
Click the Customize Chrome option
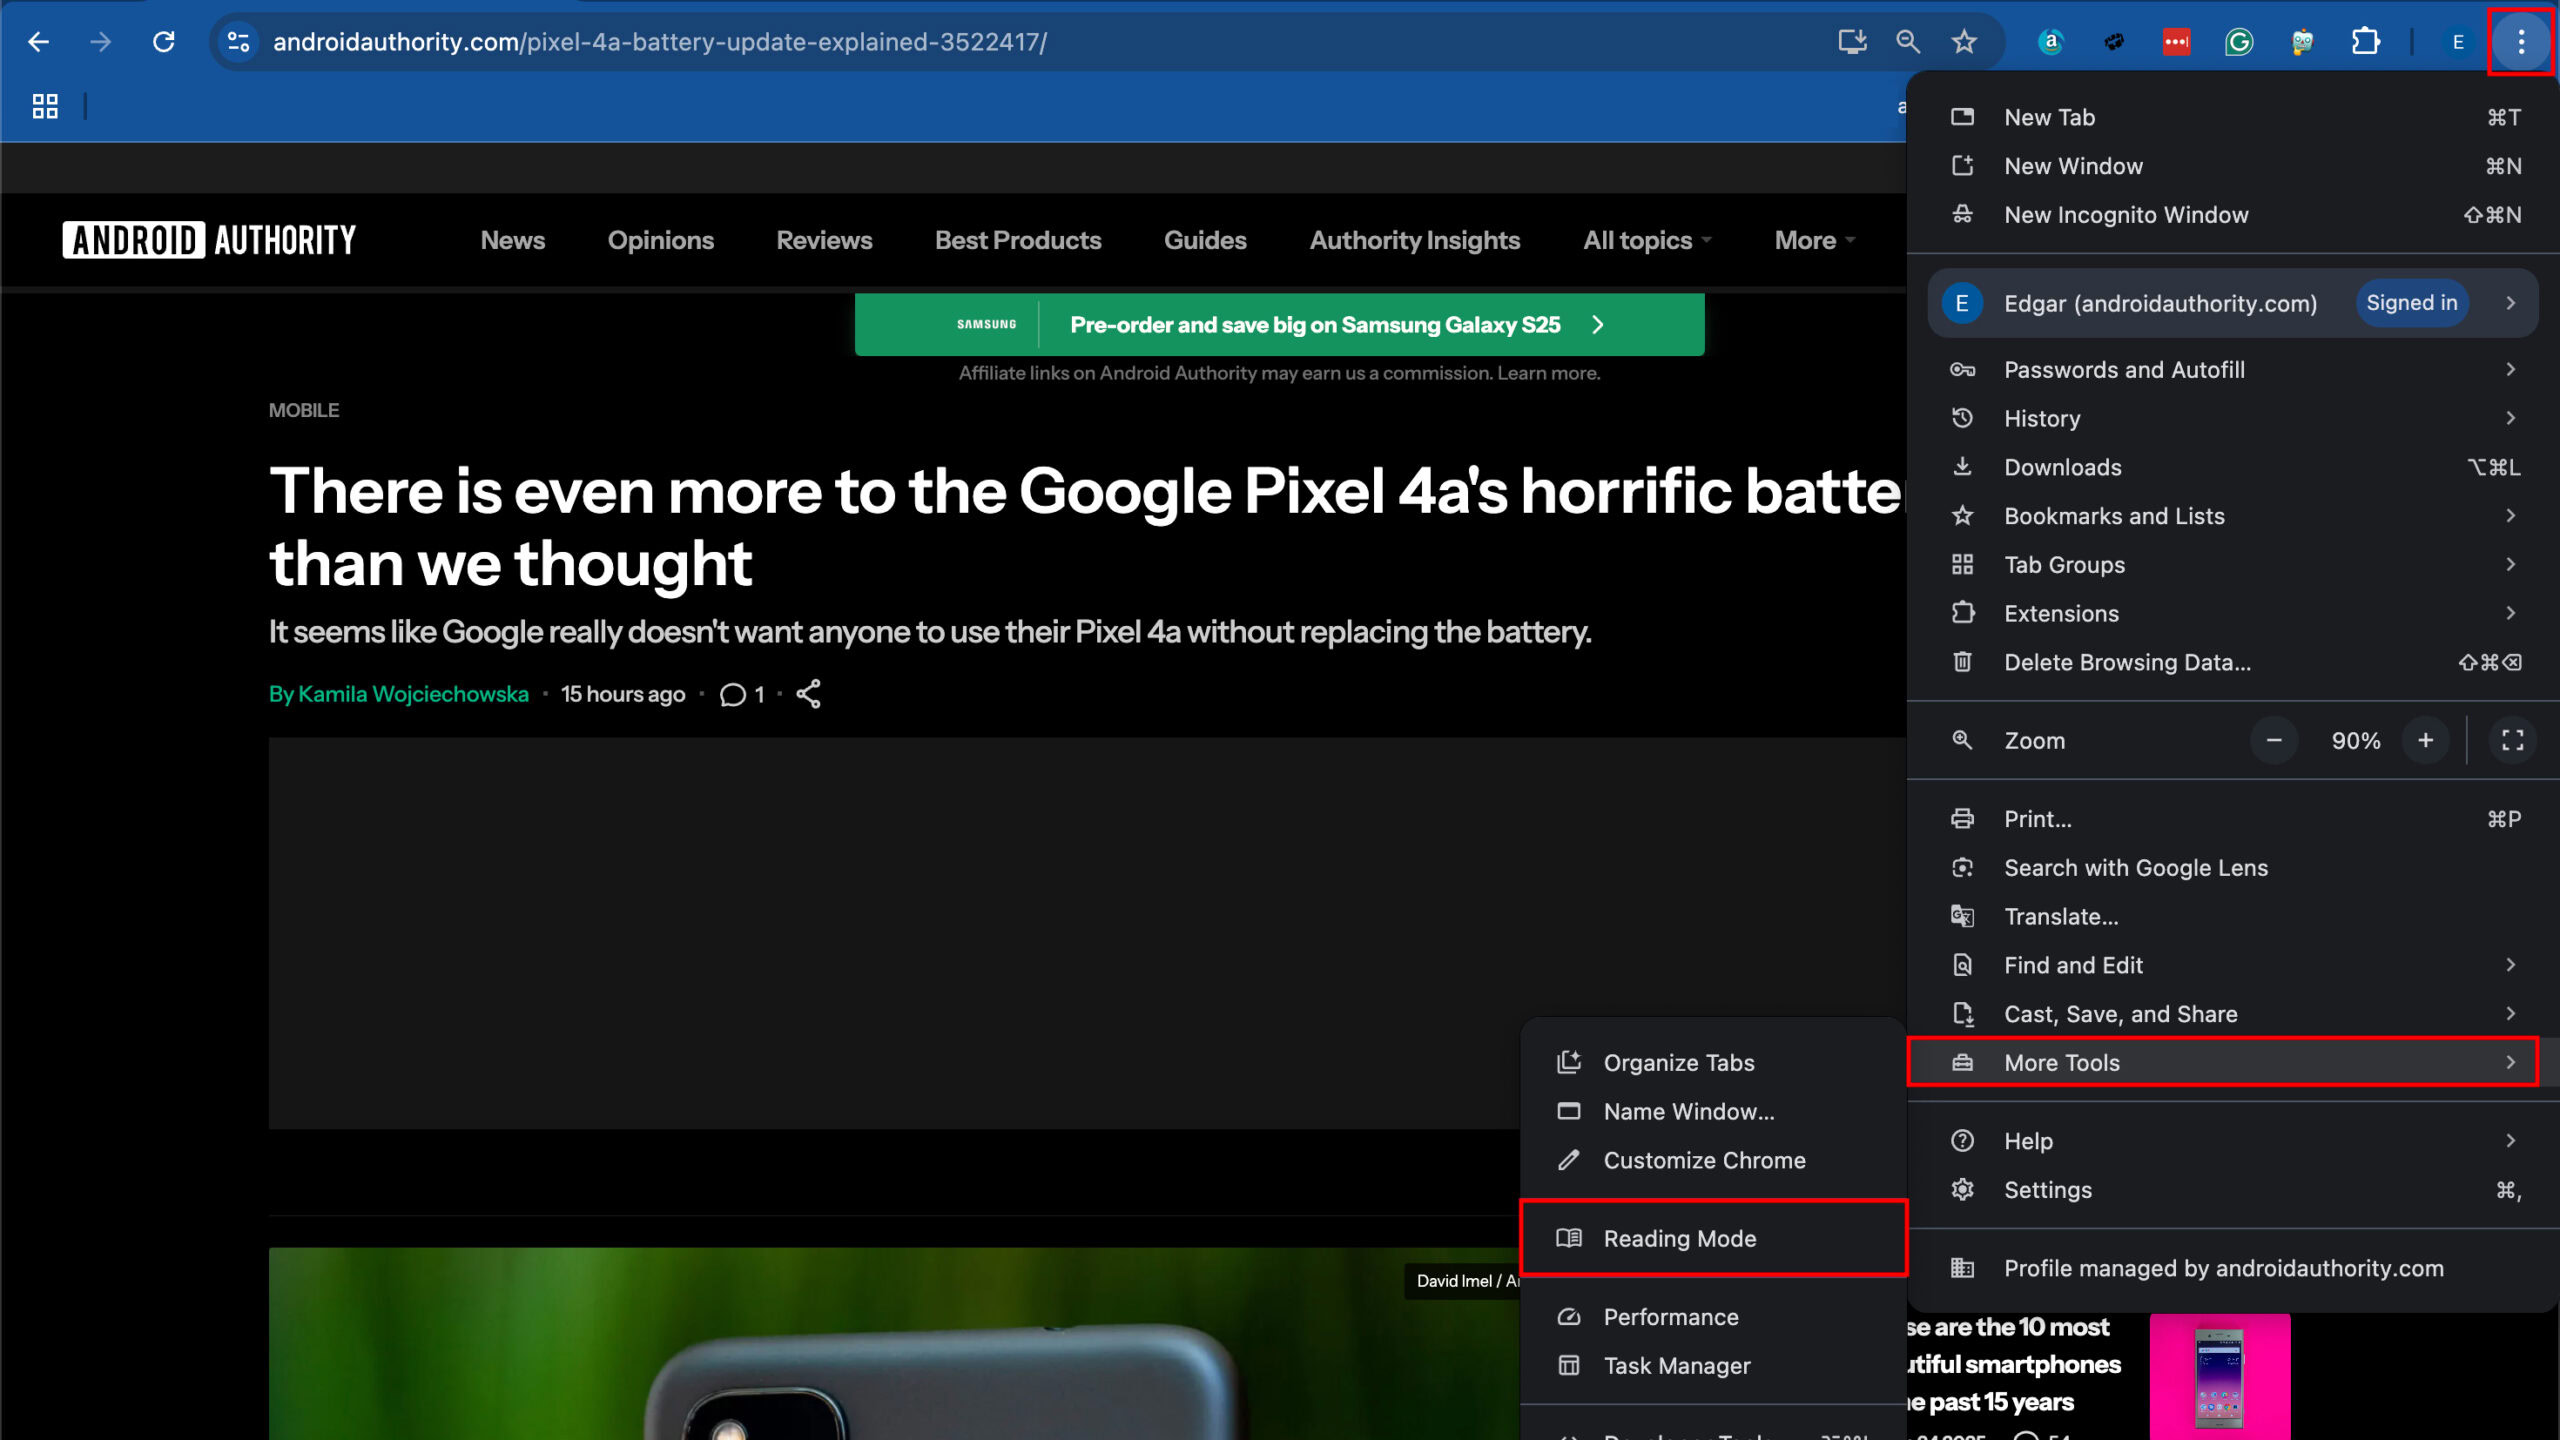tap(1704, 1159)
